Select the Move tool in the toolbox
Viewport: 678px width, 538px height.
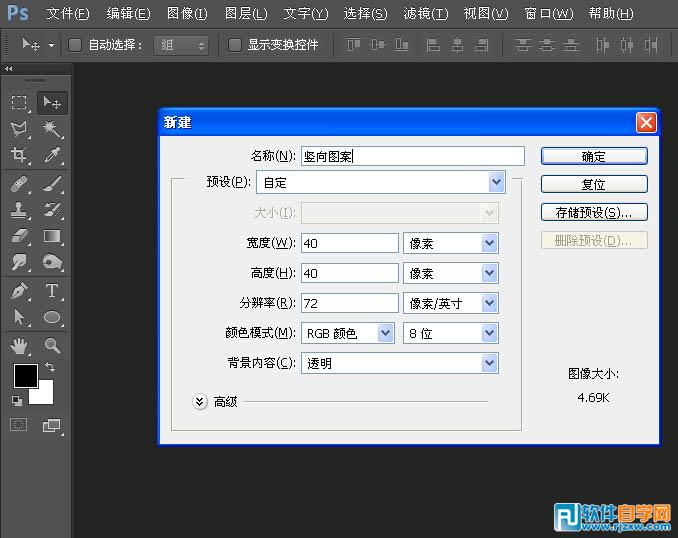point(52,103)
